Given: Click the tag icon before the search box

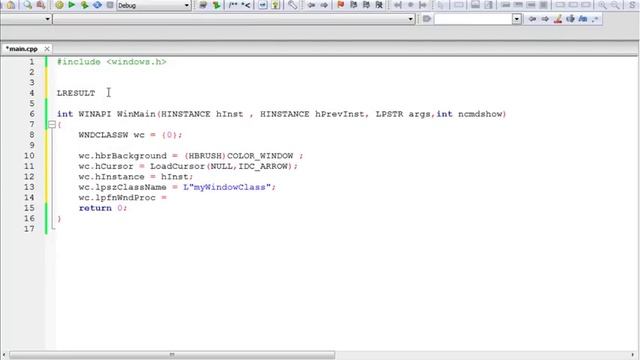Looking at the screenshot, I should (427, 19).
